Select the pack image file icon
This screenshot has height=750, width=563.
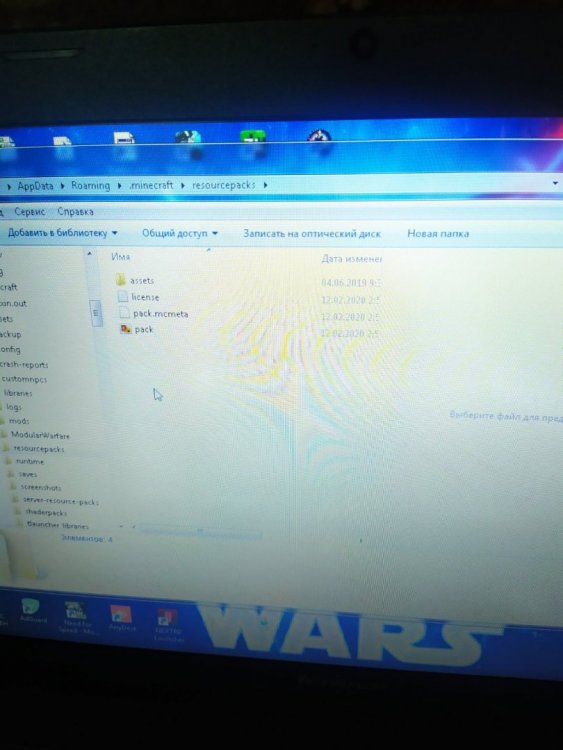[x=126, y=329]
